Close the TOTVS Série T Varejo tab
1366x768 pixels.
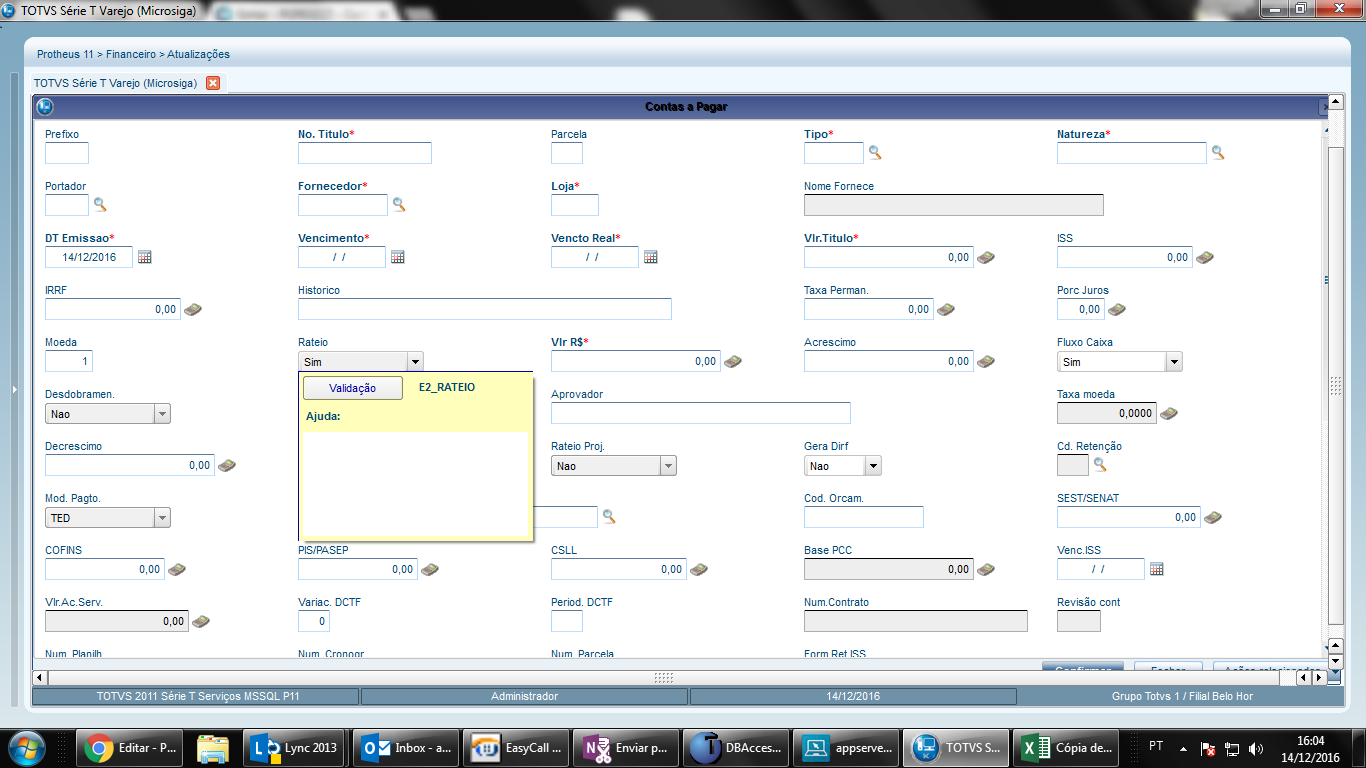(213, 83)
